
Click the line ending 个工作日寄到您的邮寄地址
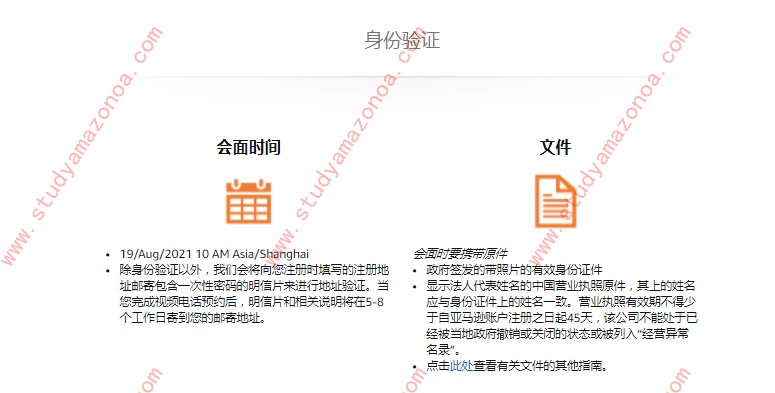click(193, 317)
